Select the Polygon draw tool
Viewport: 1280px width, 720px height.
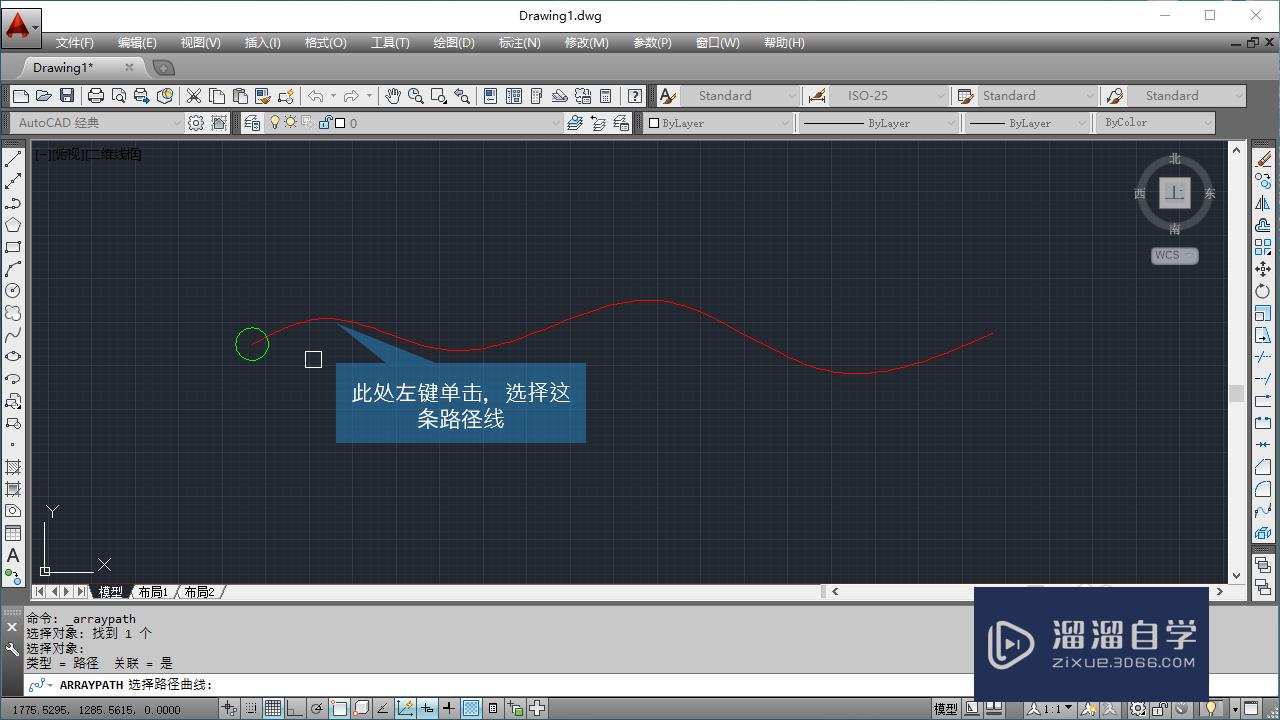(13, 225)
